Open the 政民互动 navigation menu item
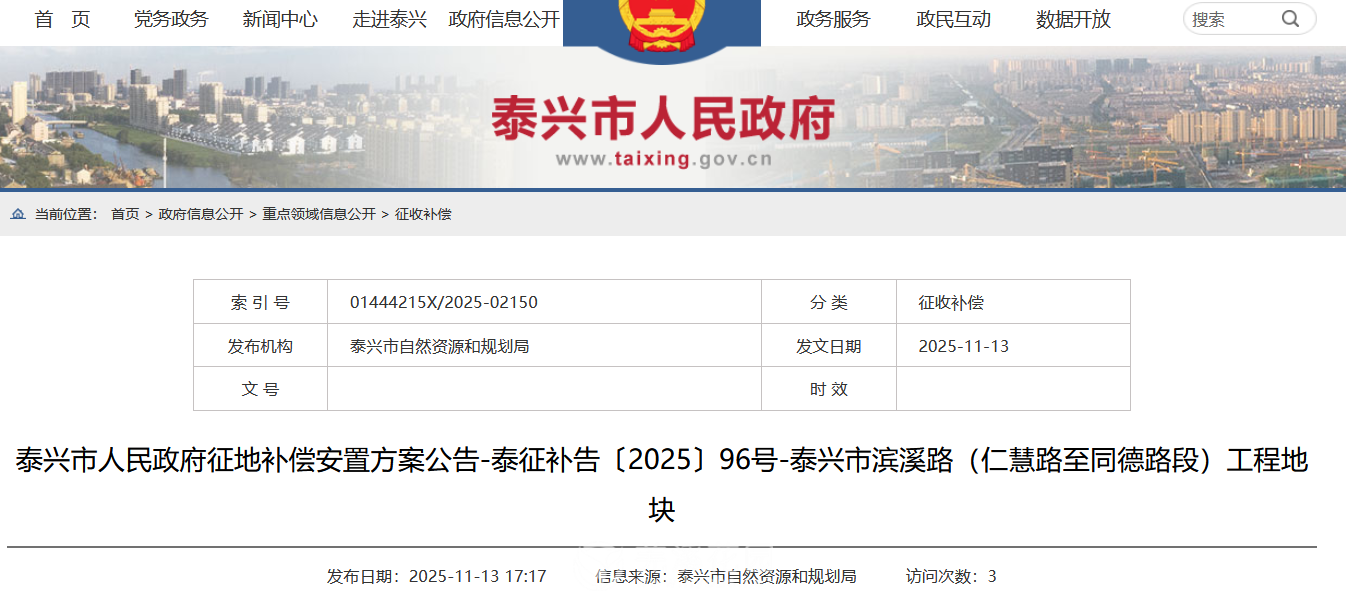Viewport: 1346px width, 596px height. (951, 19)
